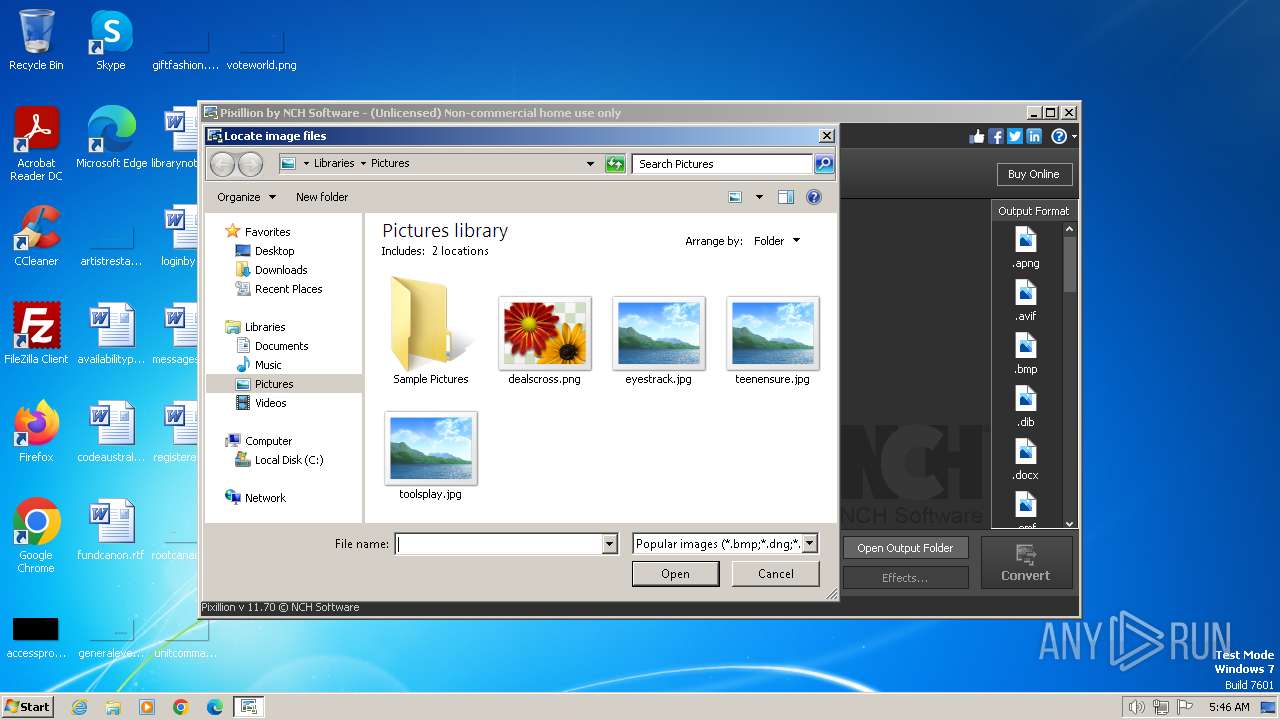
Task: Open the file type filter dropdown
Action: point(810,544)
